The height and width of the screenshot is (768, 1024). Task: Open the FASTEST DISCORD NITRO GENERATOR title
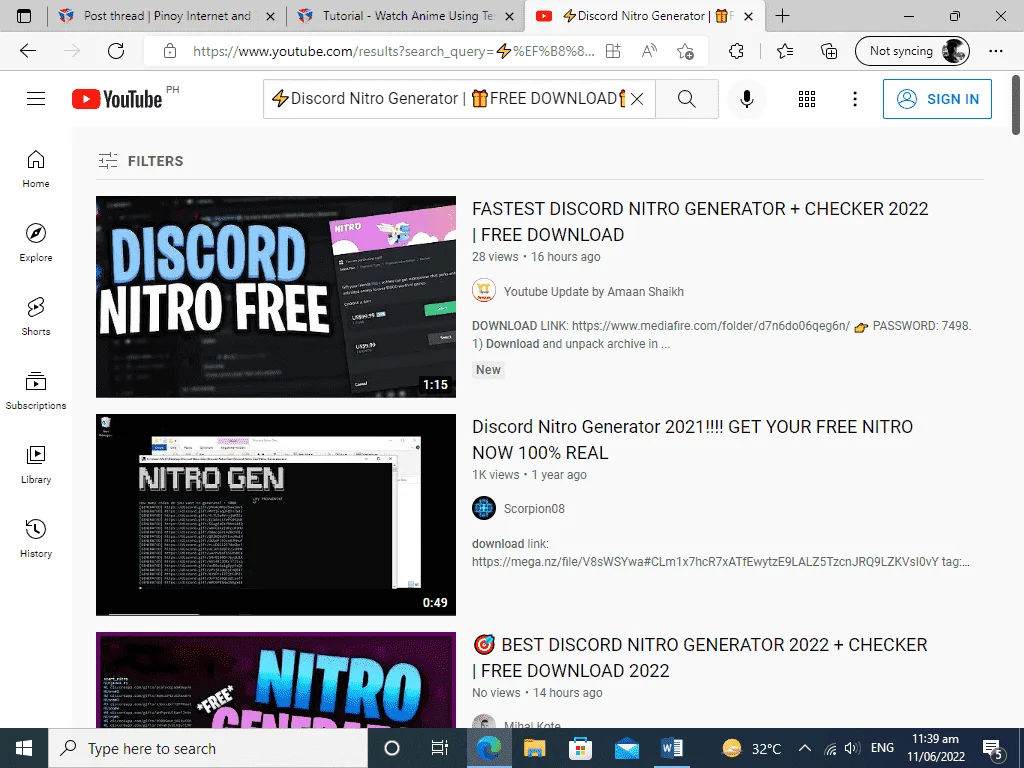pos(700,221)
